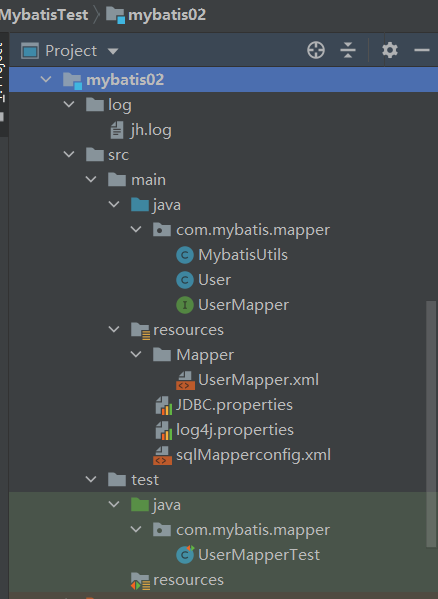Collapse the main com.mybatis.mapper package chevron
The width and height of the screenshot is (438, 599).
coord(136,229)
